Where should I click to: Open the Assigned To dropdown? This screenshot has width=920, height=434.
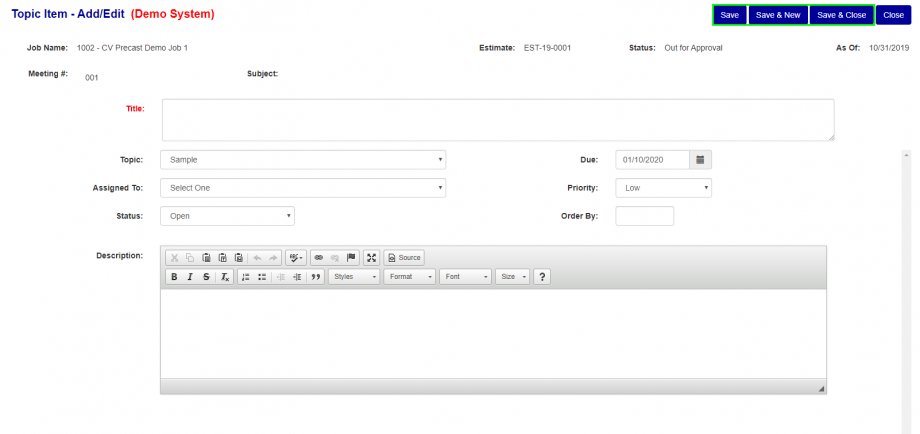click(x=303, y=188)
